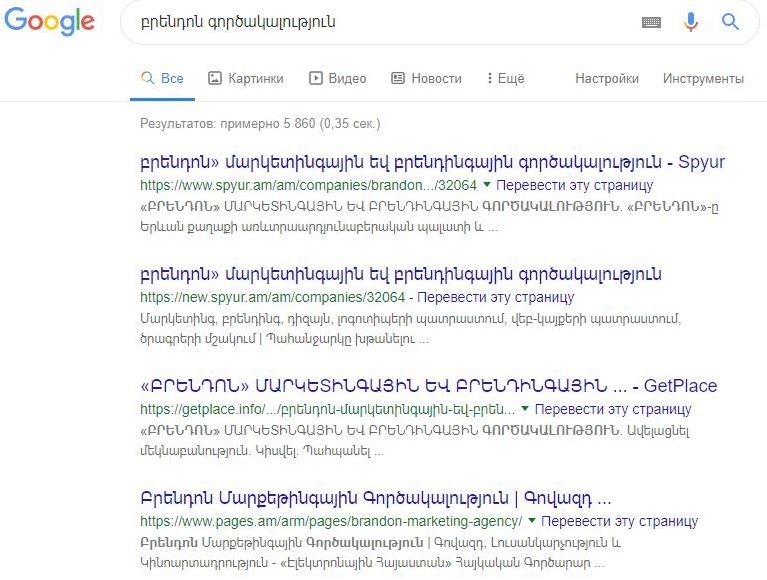
Task: Click Перевести эту страницу for new.spyur.am result
Action: [x=496, y=297]
